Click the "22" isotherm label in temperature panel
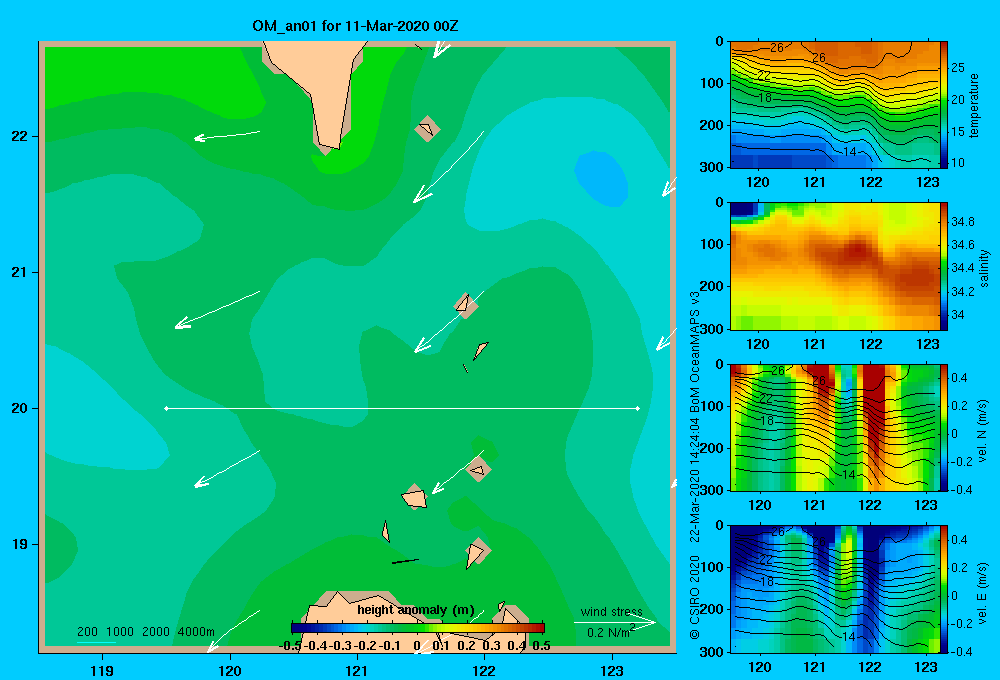Image resolution: width=1000 pixels, height=680 pixels. (763, 75)
